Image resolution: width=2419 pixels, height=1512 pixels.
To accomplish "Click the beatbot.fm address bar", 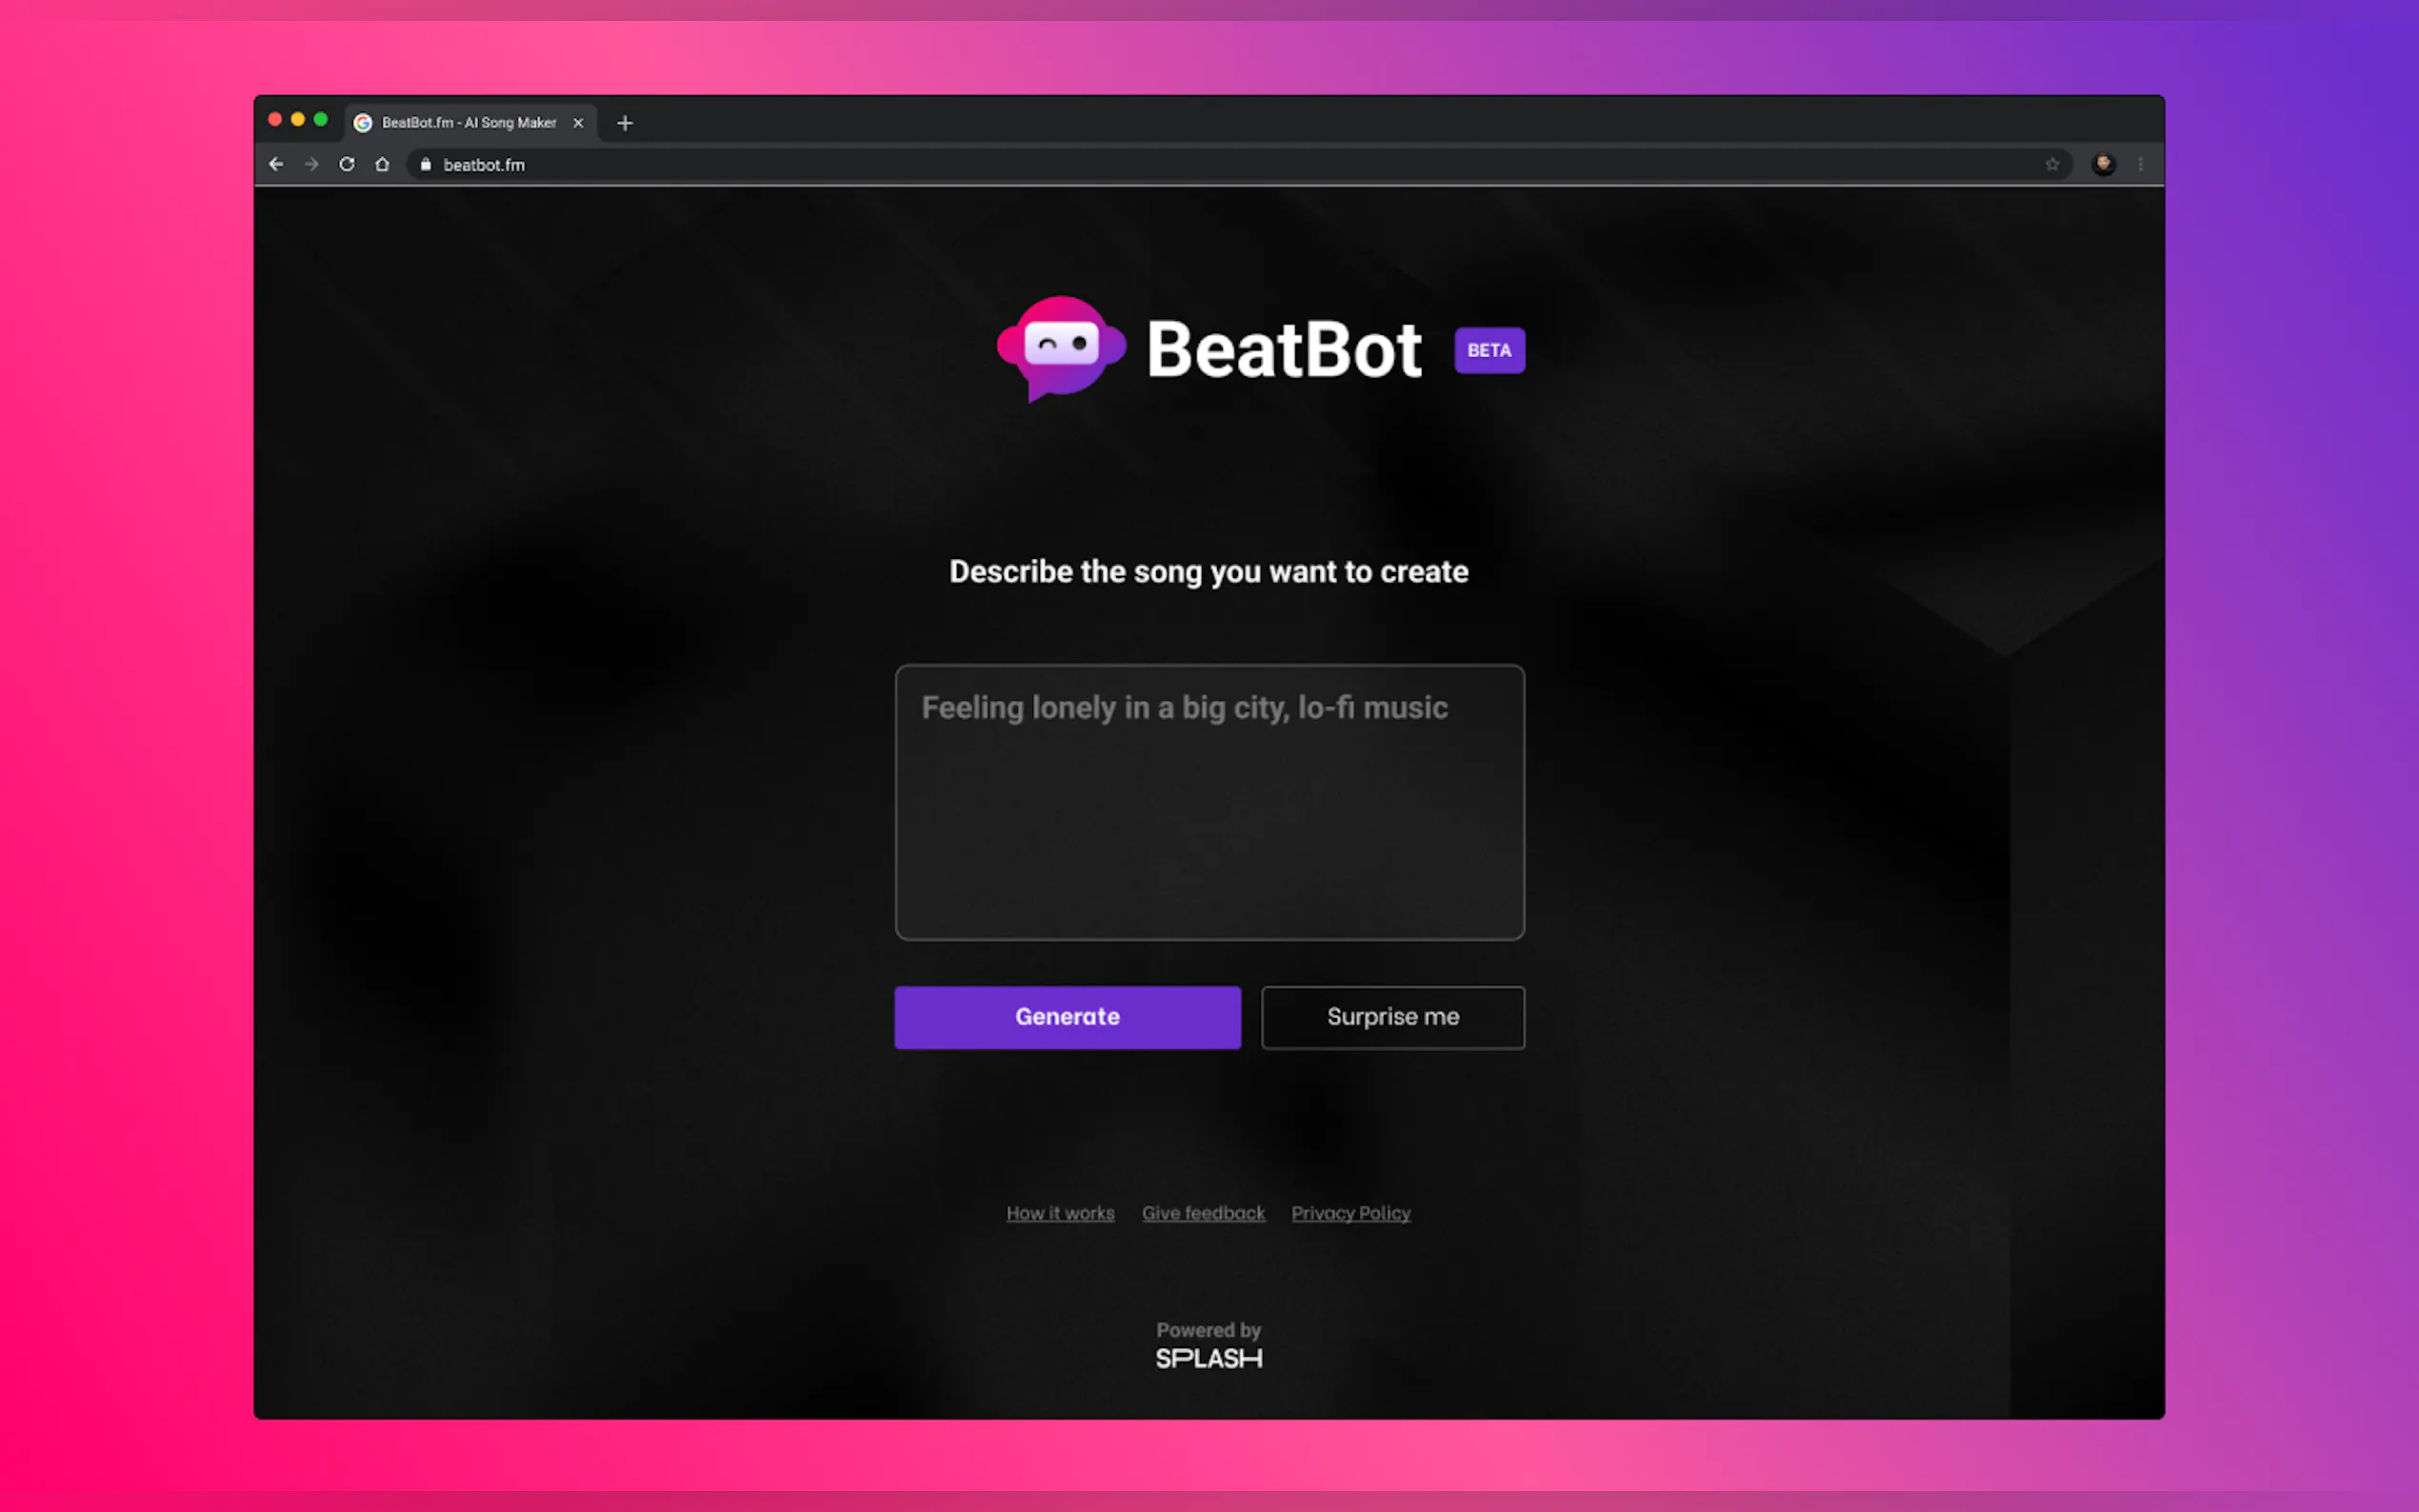I will tap(1238, 164).
